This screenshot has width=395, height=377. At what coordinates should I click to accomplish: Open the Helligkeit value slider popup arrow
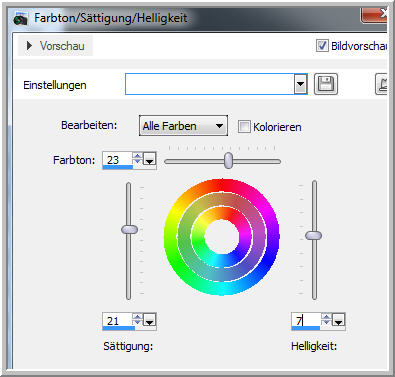click(x=339, y=320)
